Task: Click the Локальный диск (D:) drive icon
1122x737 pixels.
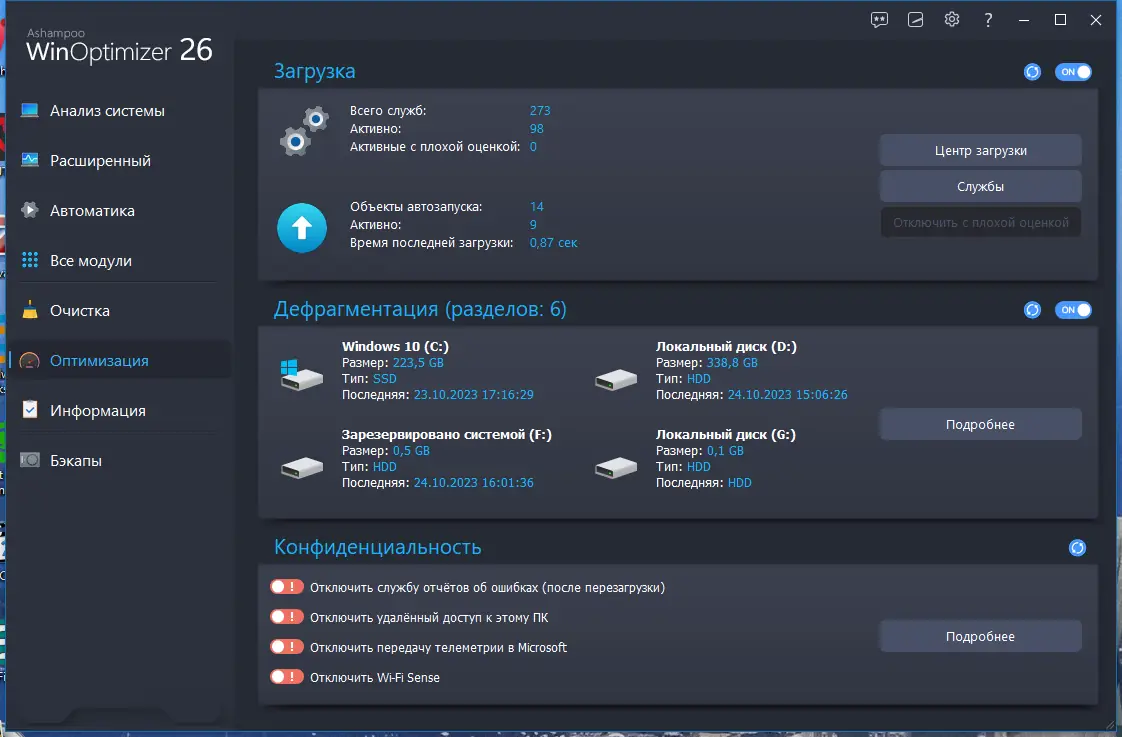Action: [x=615, y=379]
